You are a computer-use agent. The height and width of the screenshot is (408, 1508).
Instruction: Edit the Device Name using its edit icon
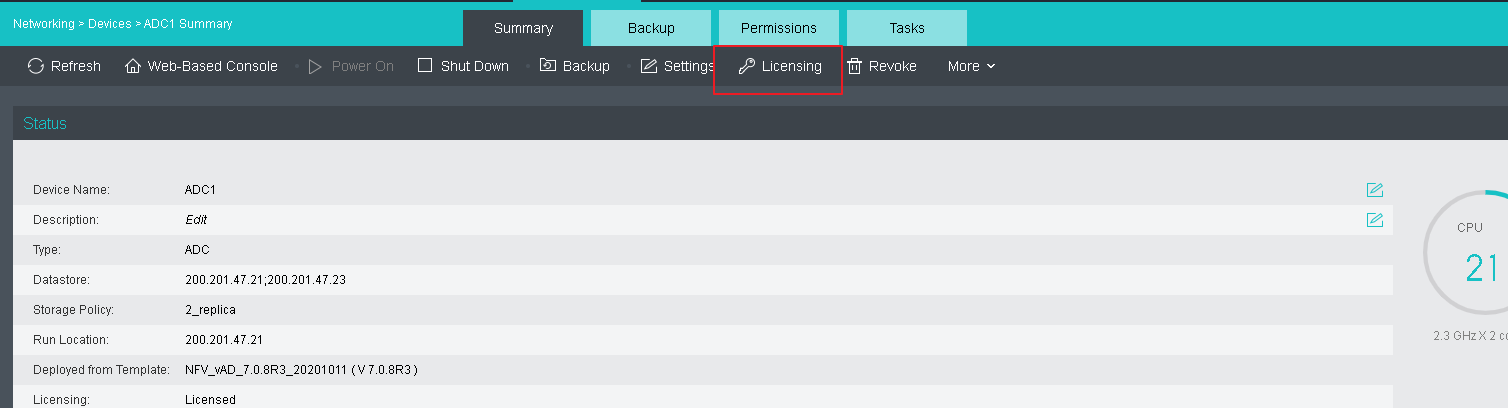pos(1375,190)
